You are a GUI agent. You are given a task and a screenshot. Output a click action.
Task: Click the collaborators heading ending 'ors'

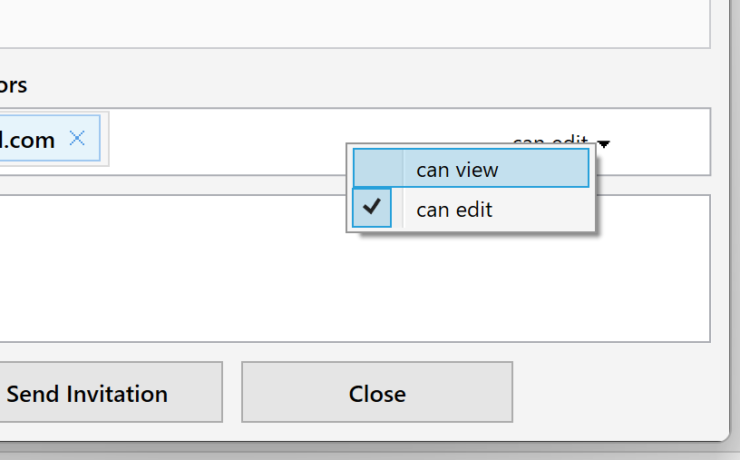(x=13, y=85)
